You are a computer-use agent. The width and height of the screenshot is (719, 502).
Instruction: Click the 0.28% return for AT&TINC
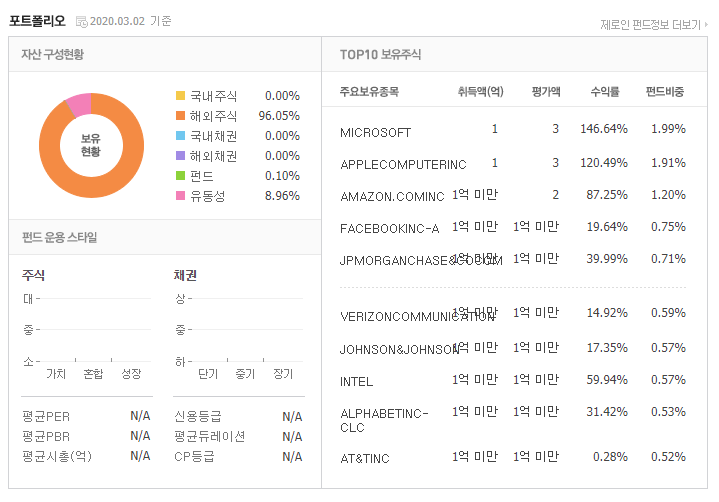point(610,457)
